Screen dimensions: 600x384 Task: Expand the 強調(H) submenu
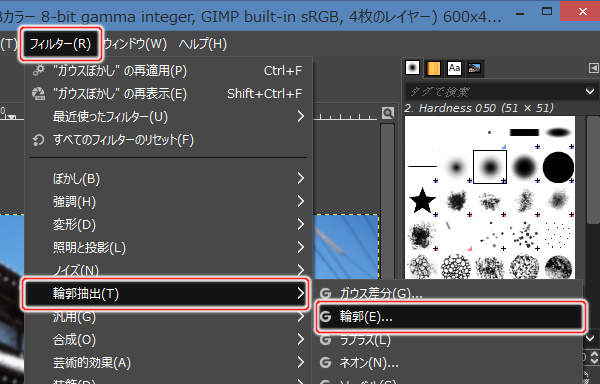tap(168, 202)
